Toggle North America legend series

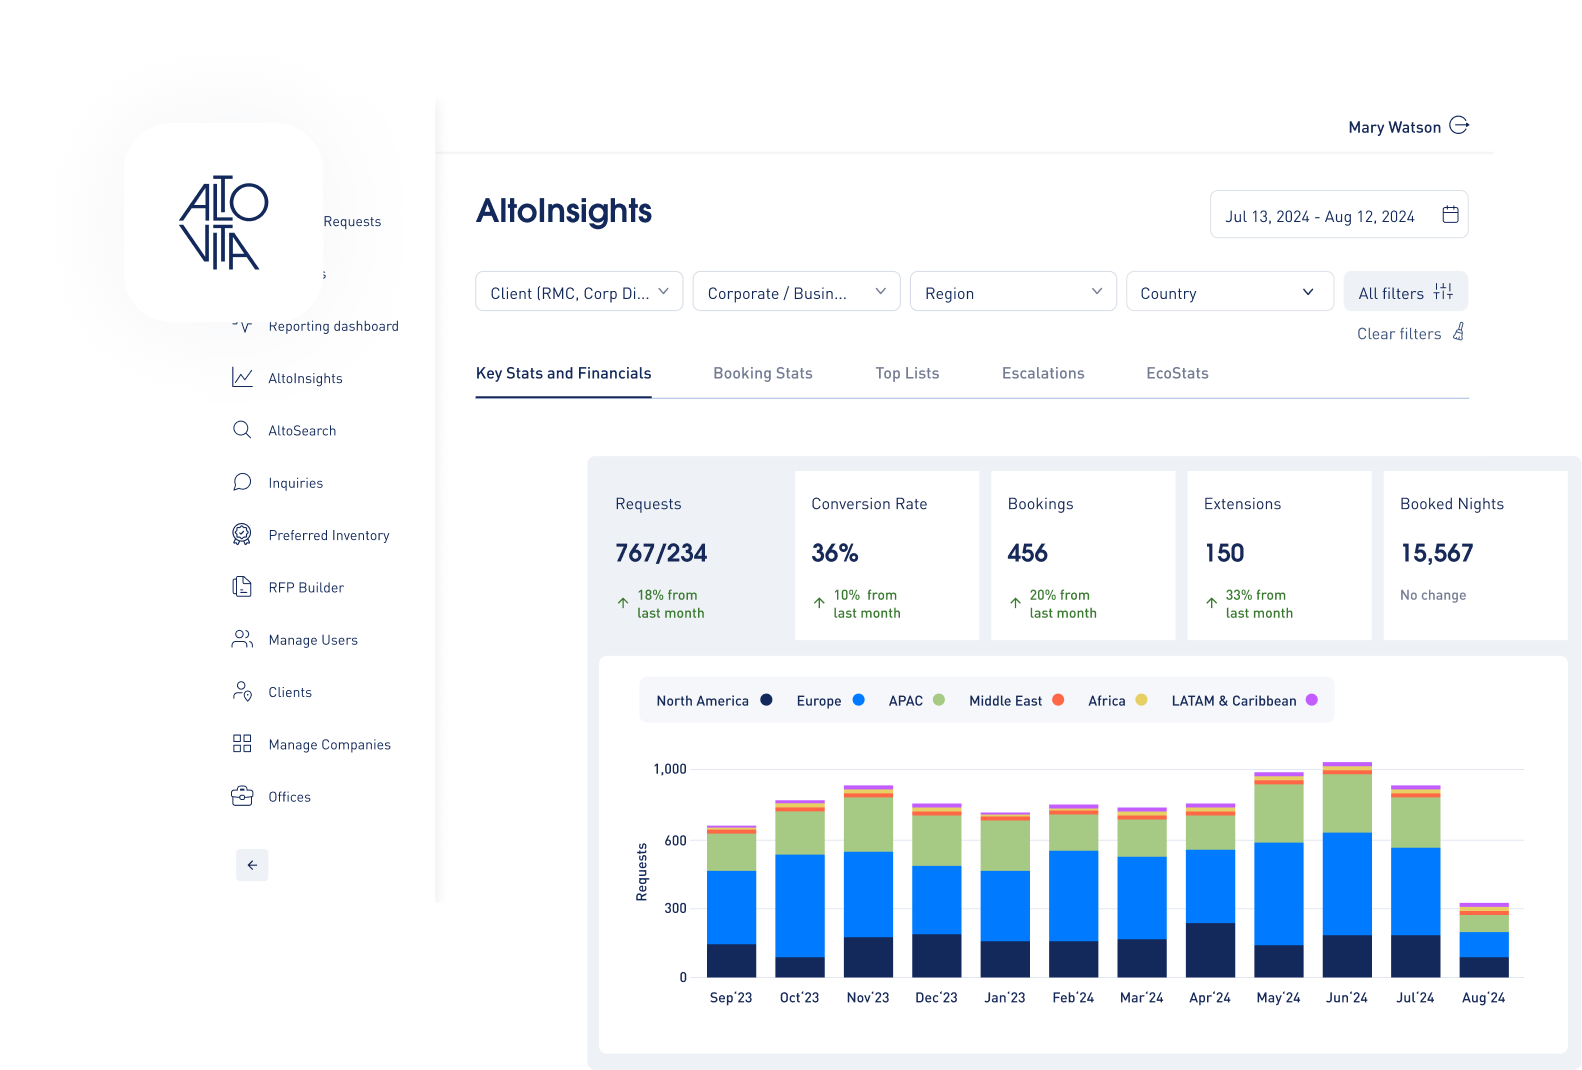tap(714, 701)
